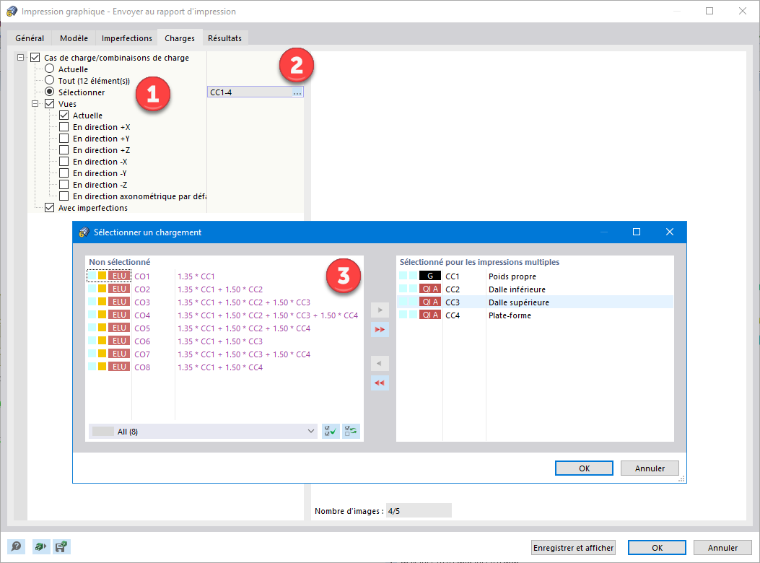Click OK in the Impression graphique window
This screenshot has width=760, height=563.
[657, 547]
